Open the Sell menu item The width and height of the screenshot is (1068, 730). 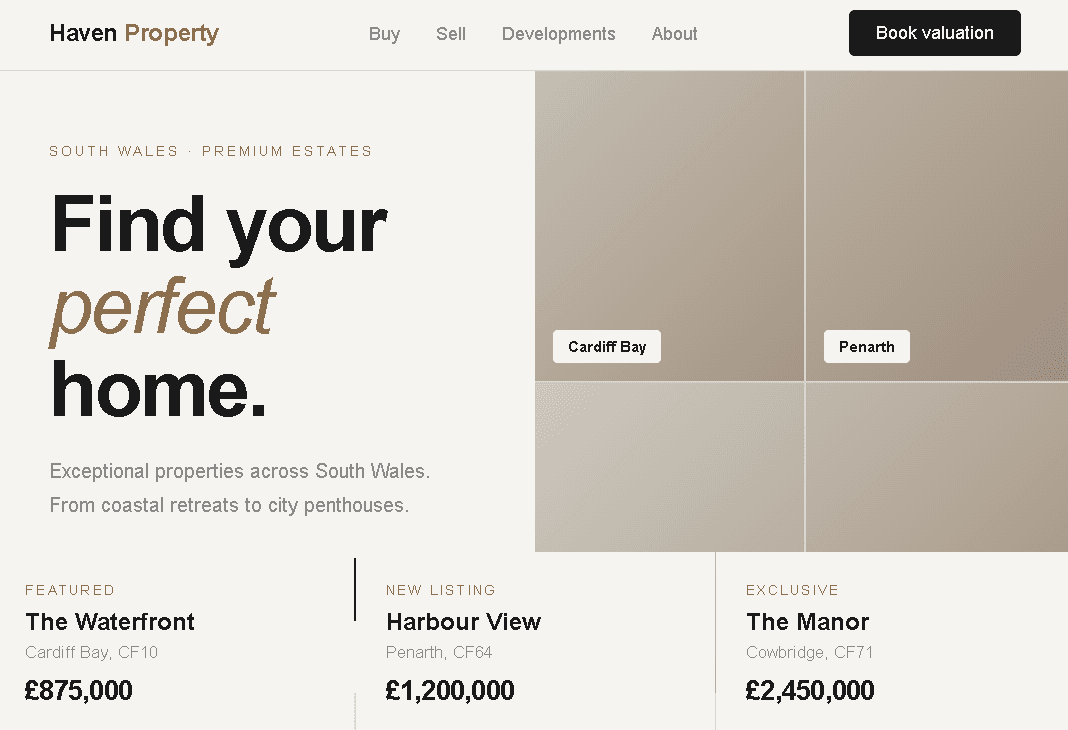click(x=450, y=33)
